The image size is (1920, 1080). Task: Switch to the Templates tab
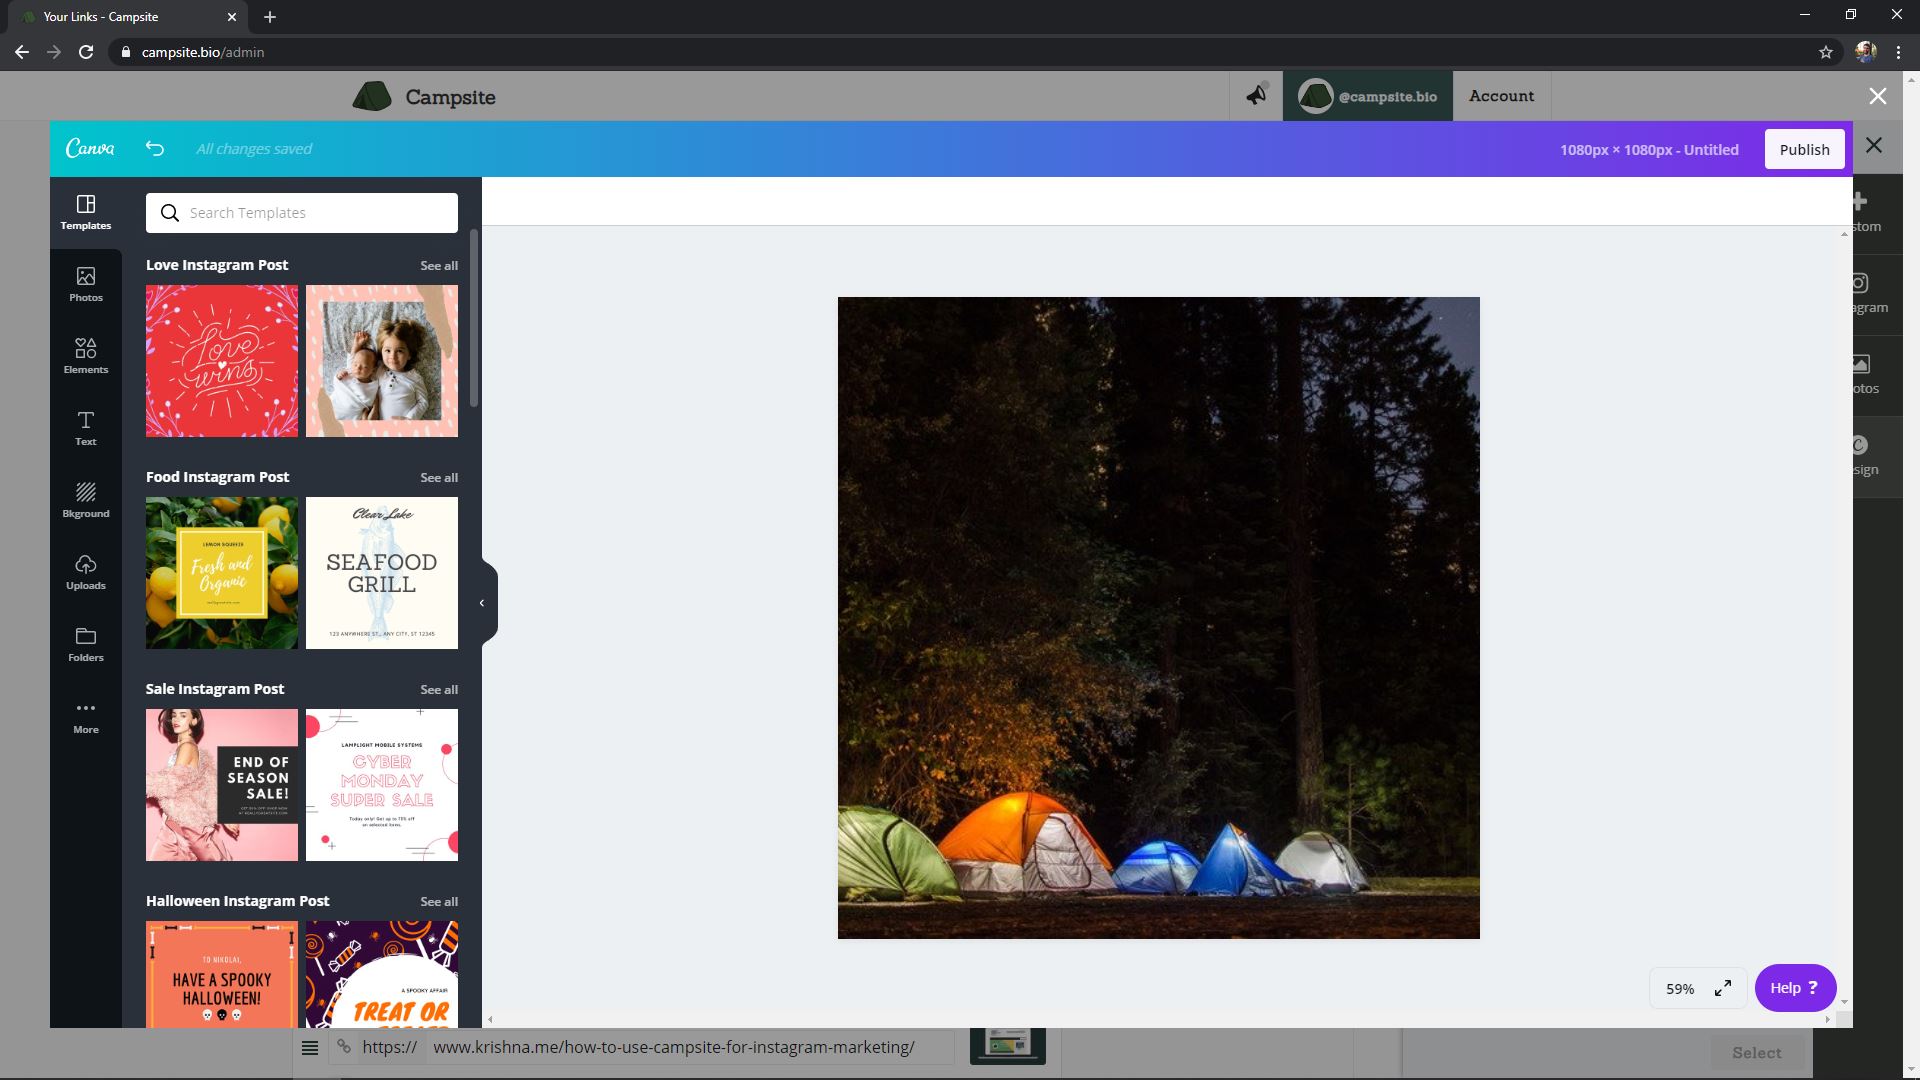tap(86, 212)
